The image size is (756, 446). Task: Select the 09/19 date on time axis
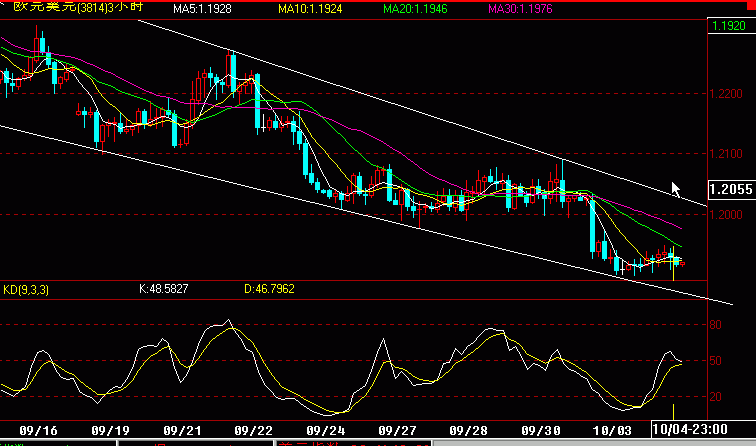[x=110, y=430]
